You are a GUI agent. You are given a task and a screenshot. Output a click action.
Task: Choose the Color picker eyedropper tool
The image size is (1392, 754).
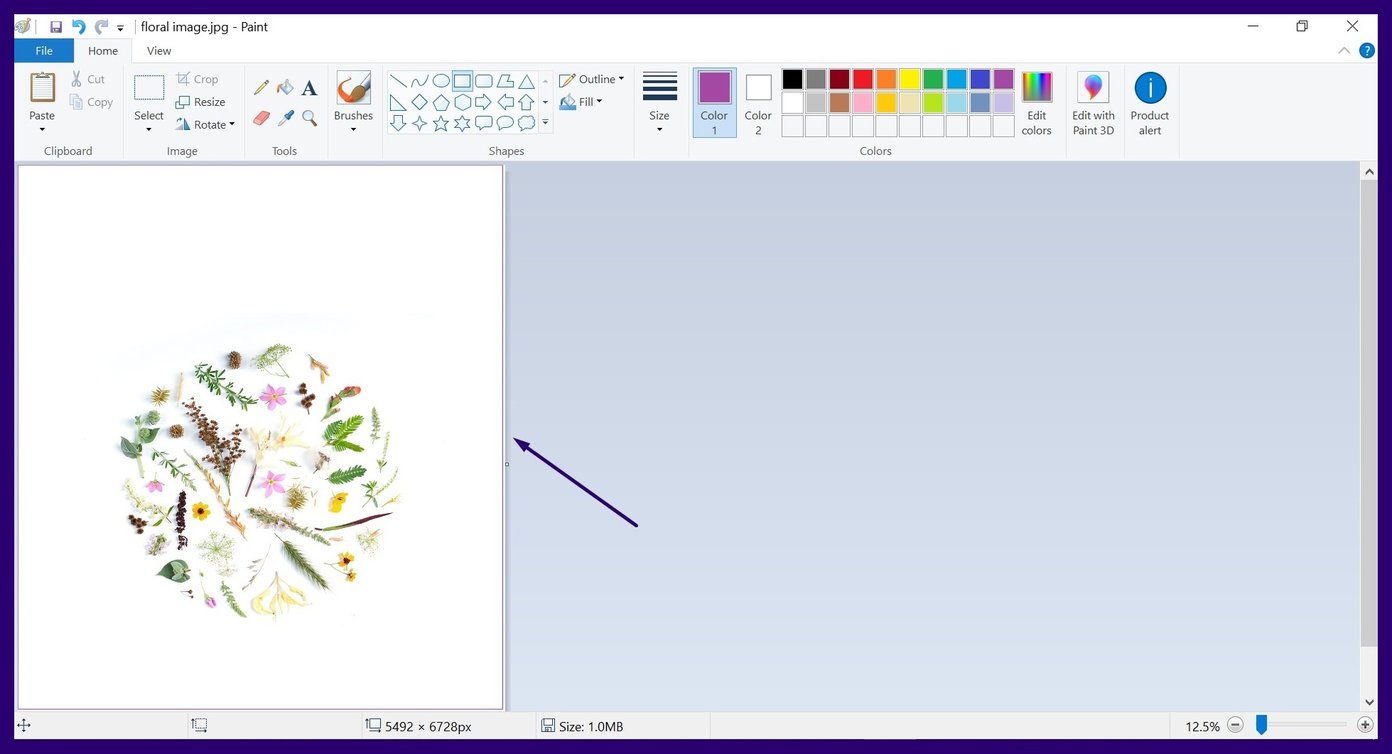(x=285, y=117)
